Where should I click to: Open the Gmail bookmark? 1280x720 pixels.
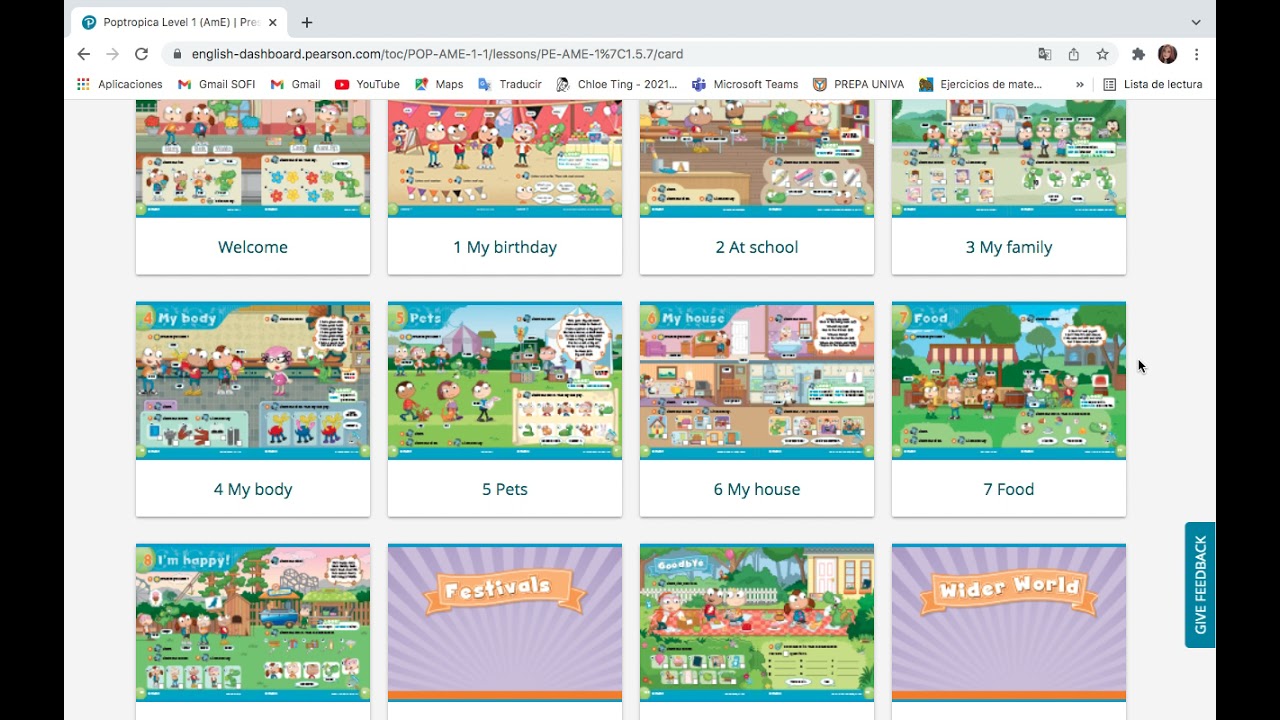pyautogui.click(x=295, y=84)
